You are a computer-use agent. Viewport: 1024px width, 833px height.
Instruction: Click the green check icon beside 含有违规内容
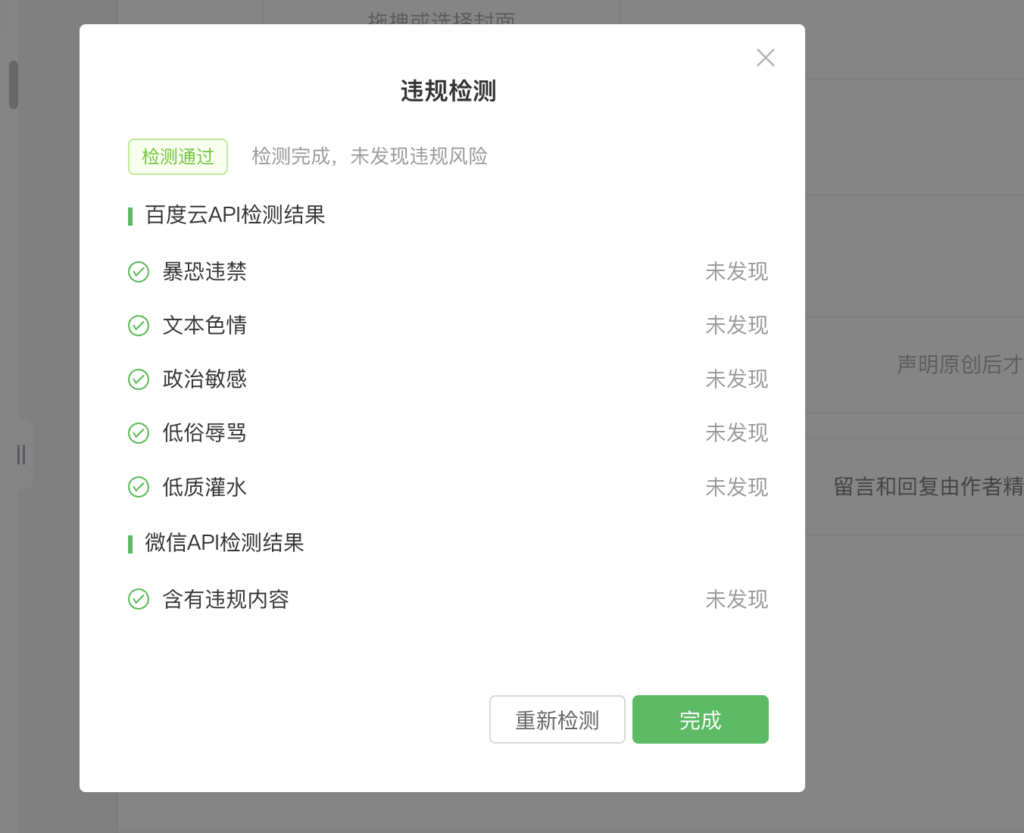[138, 599]
